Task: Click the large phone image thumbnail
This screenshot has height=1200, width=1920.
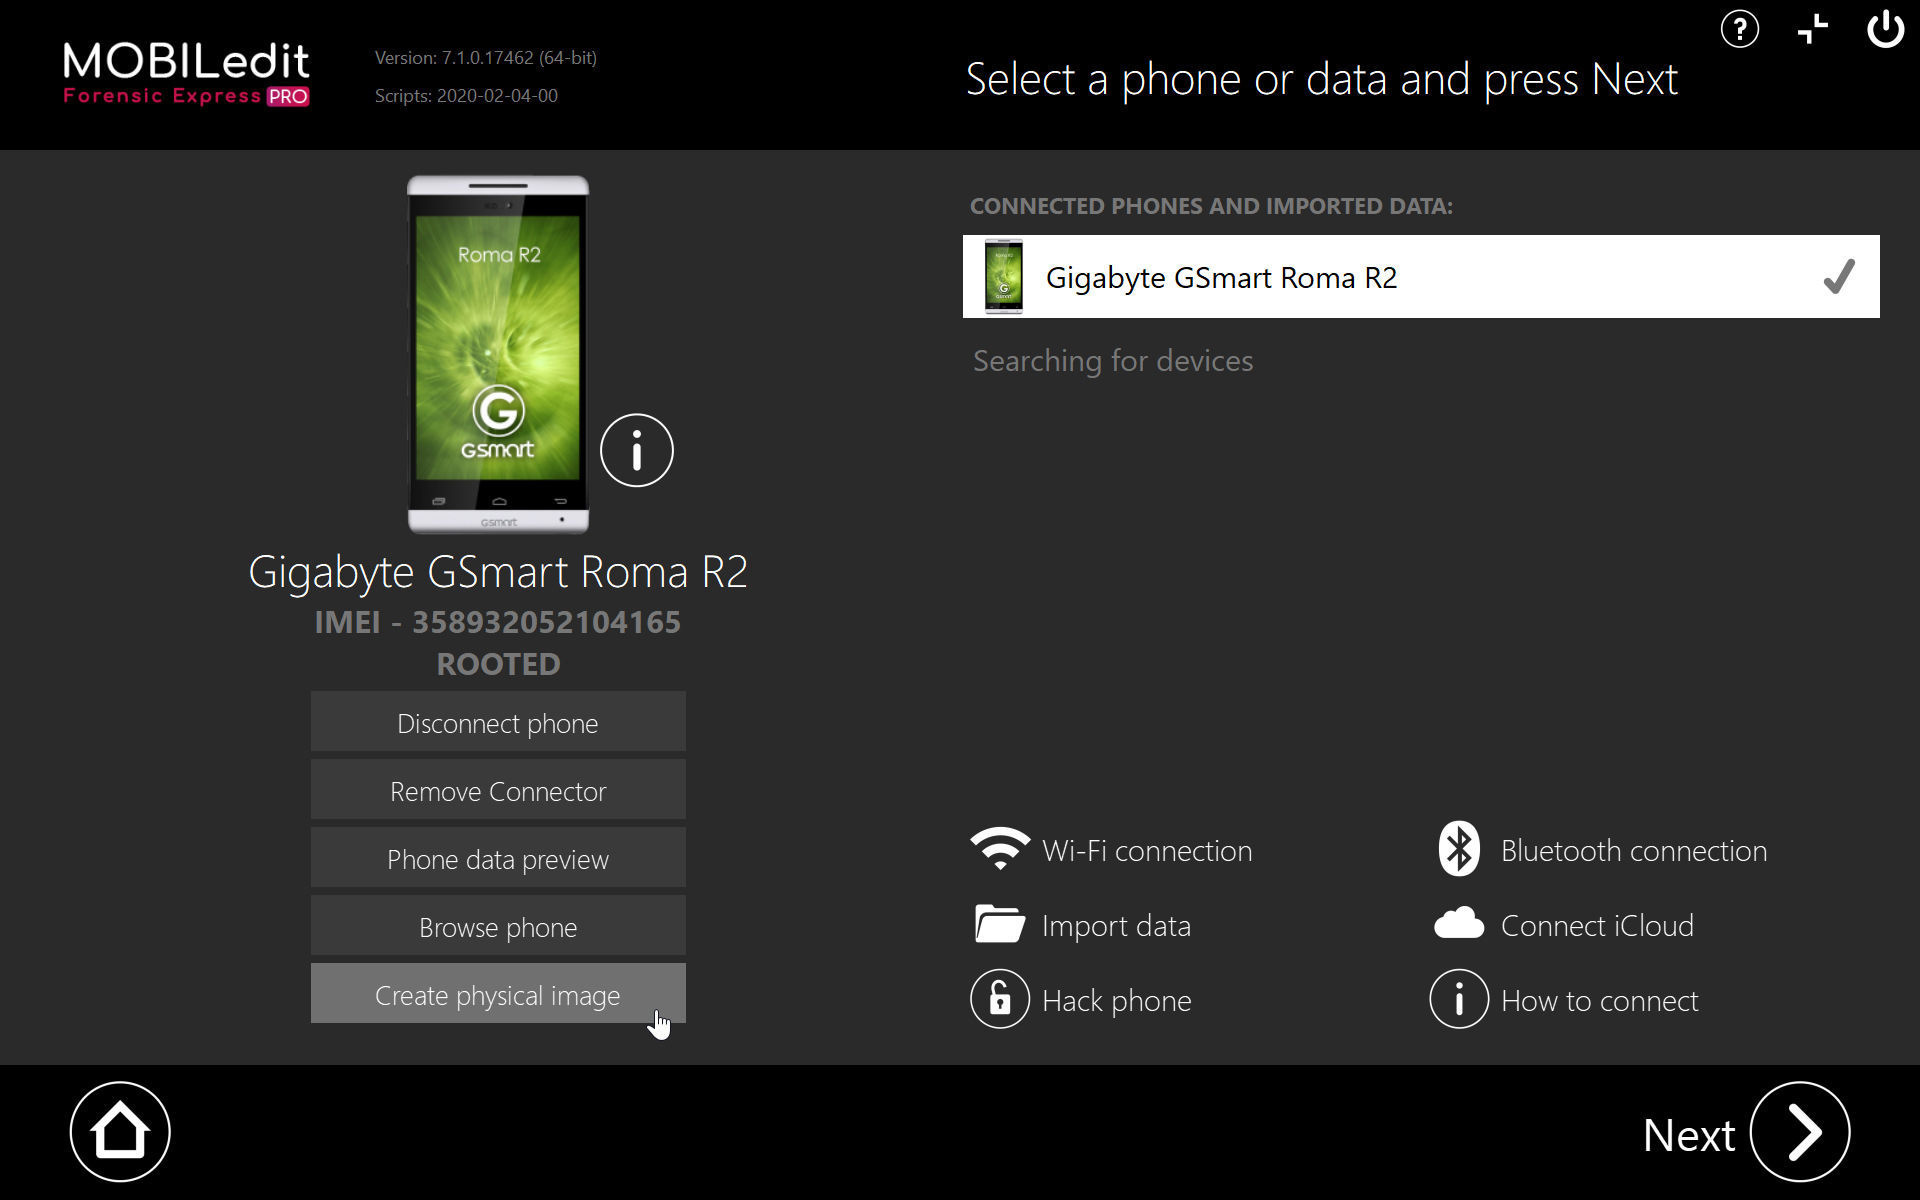Action: click(498, 355)
